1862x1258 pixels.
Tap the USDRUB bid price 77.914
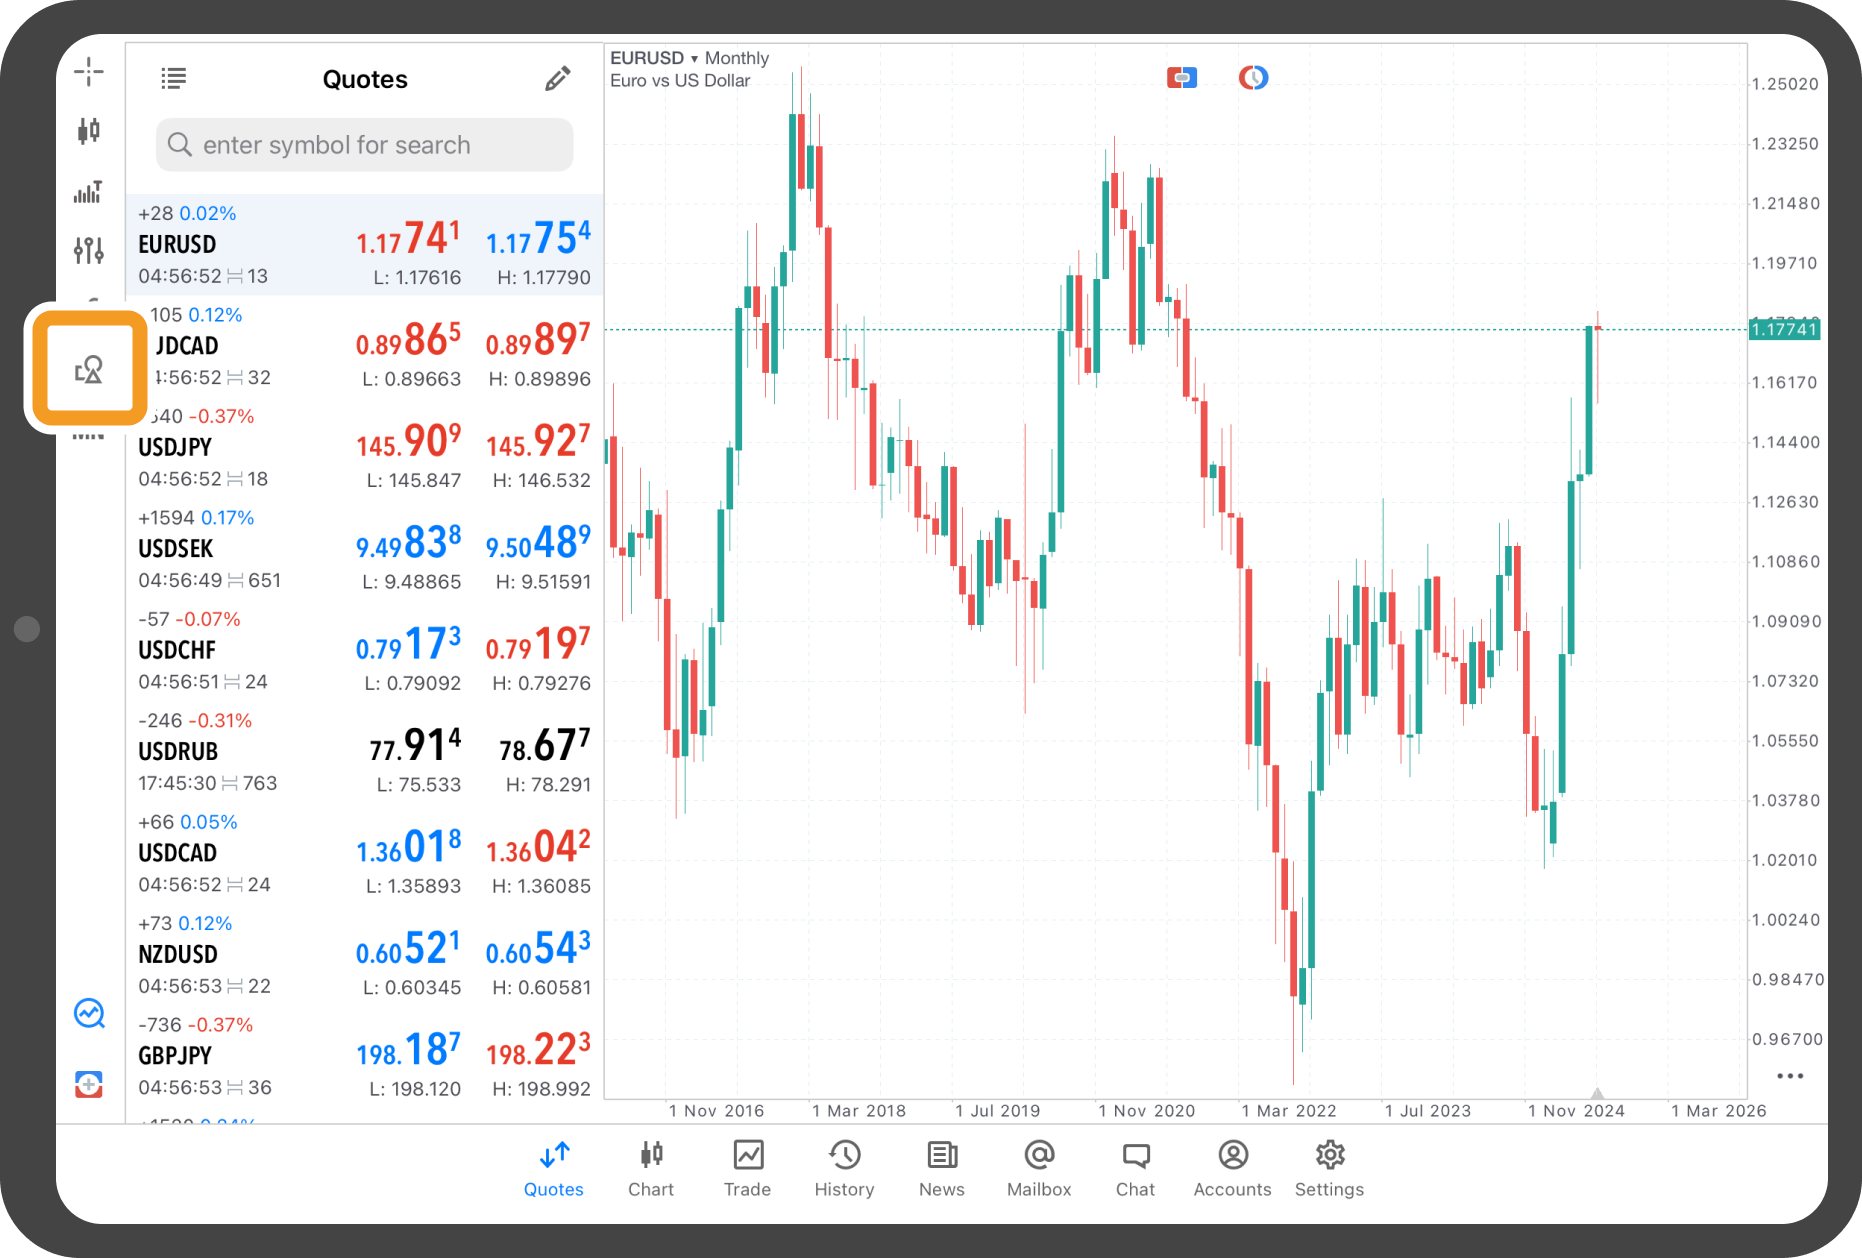point(415,746)
